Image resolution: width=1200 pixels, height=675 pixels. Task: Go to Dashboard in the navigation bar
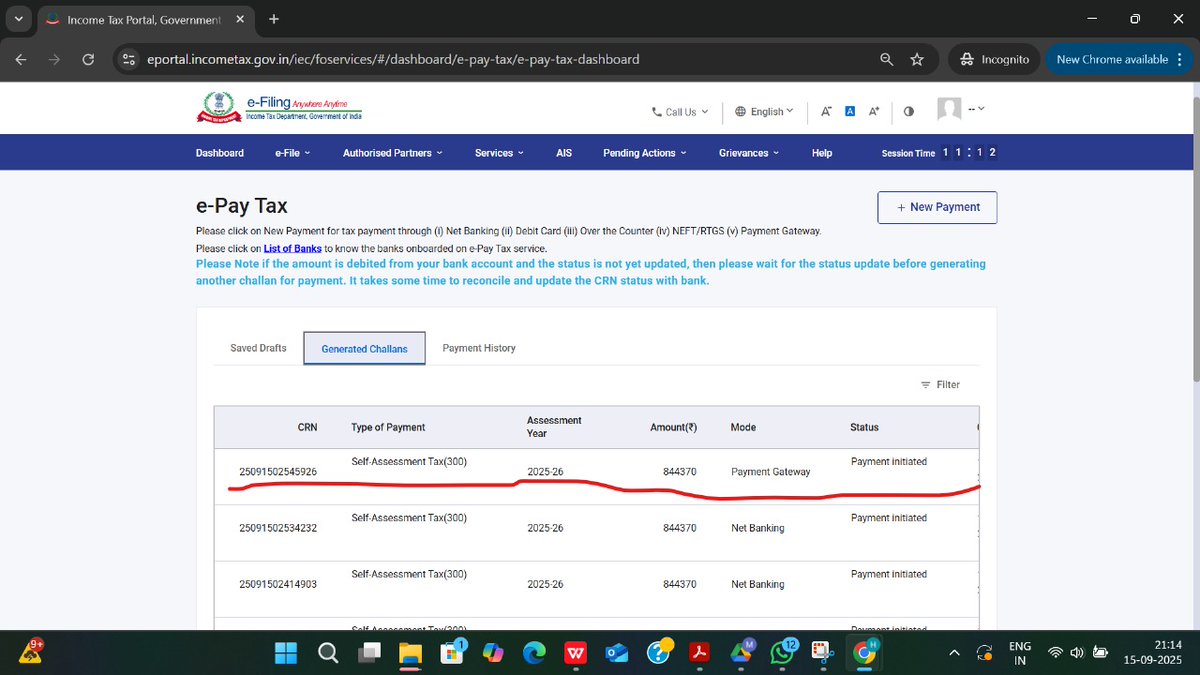point(219,153)
